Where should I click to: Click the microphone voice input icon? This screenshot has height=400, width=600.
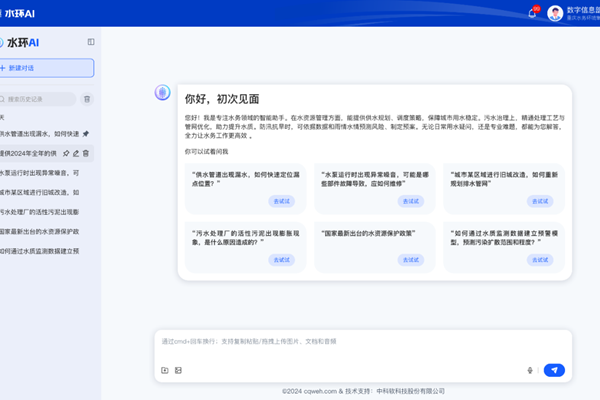(530, 370)
